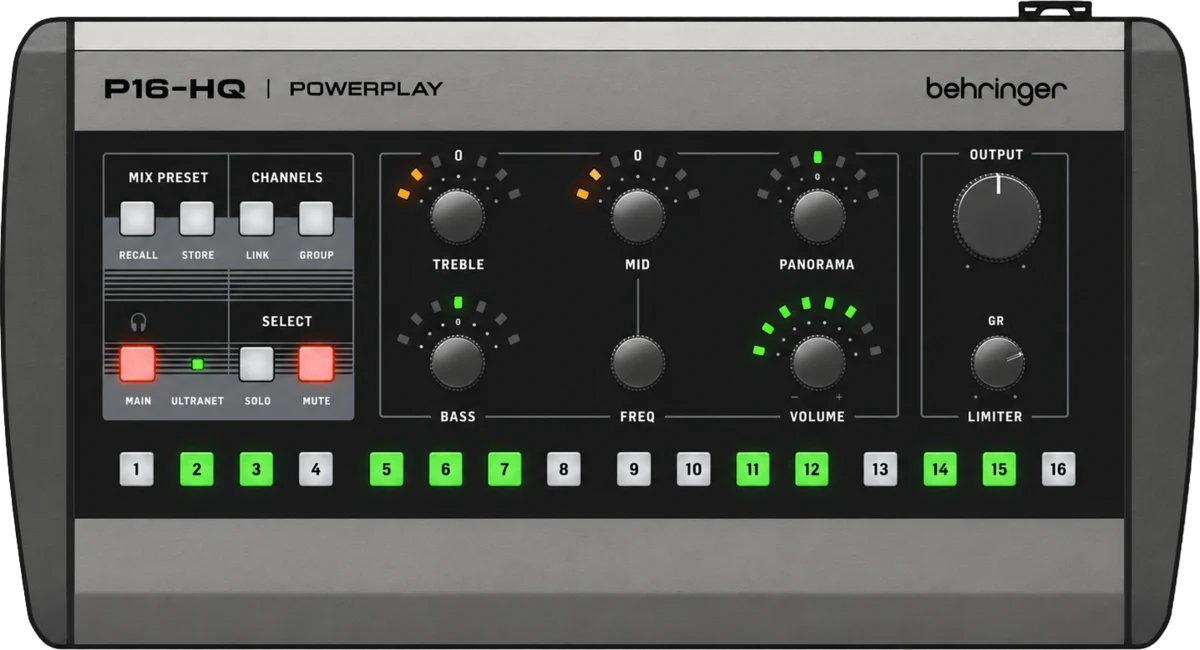
Task: Click the OUTPUT label
Action: [996, 155]
